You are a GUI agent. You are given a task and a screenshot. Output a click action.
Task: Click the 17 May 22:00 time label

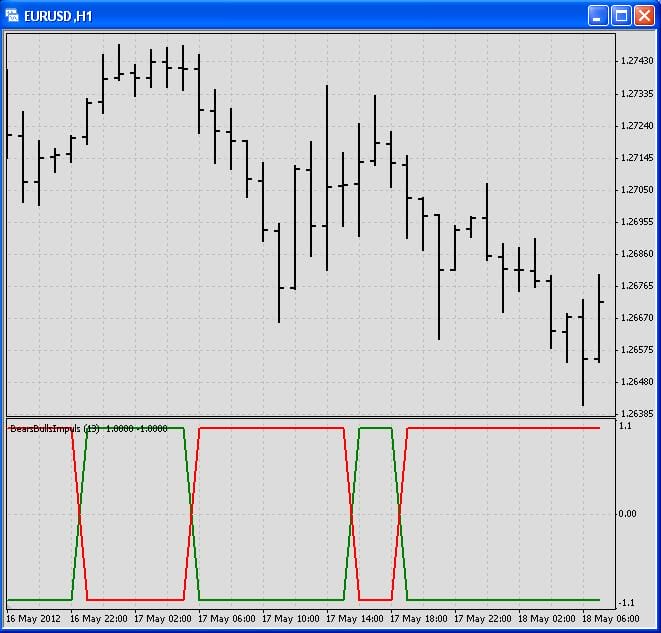pos(486,619)
